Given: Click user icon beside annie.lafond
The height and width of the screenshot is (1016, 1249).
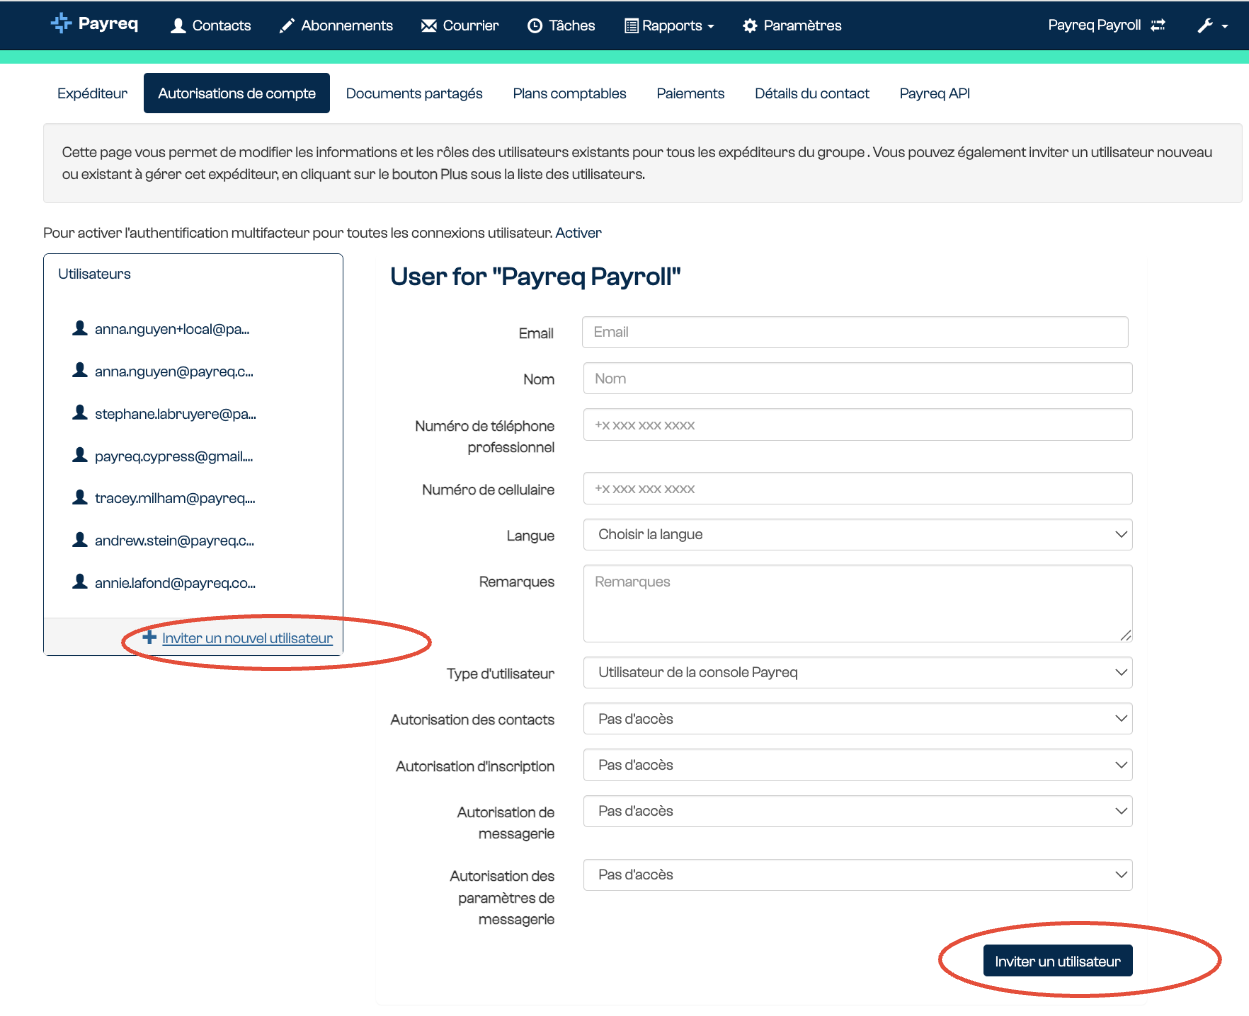Looking at the screenshot, I should click(x=80, y=581).
